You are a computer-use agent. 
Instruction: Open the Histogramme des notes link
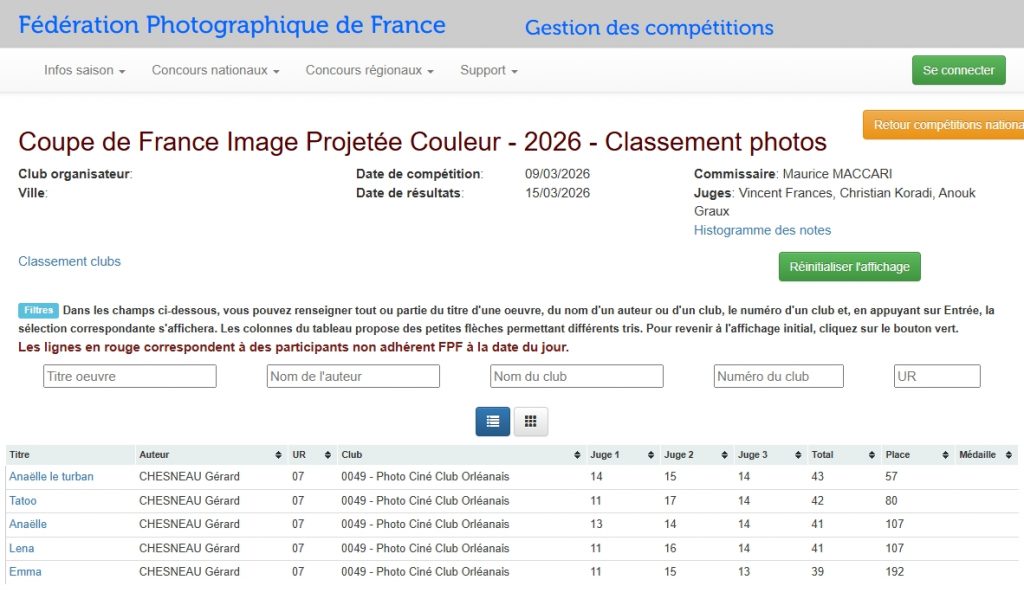pos(762,230)
